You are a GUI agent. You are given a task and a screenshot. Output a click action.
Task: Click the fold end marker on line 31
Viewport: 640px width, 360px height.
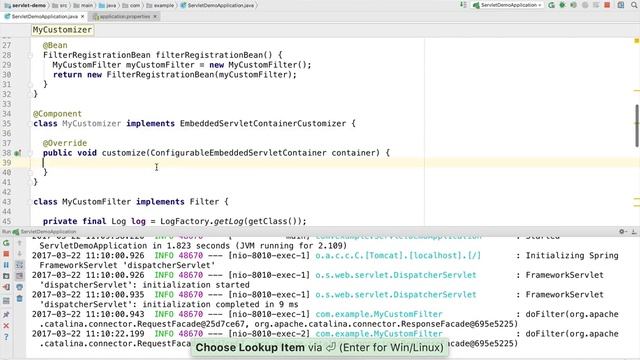point(30,84)
